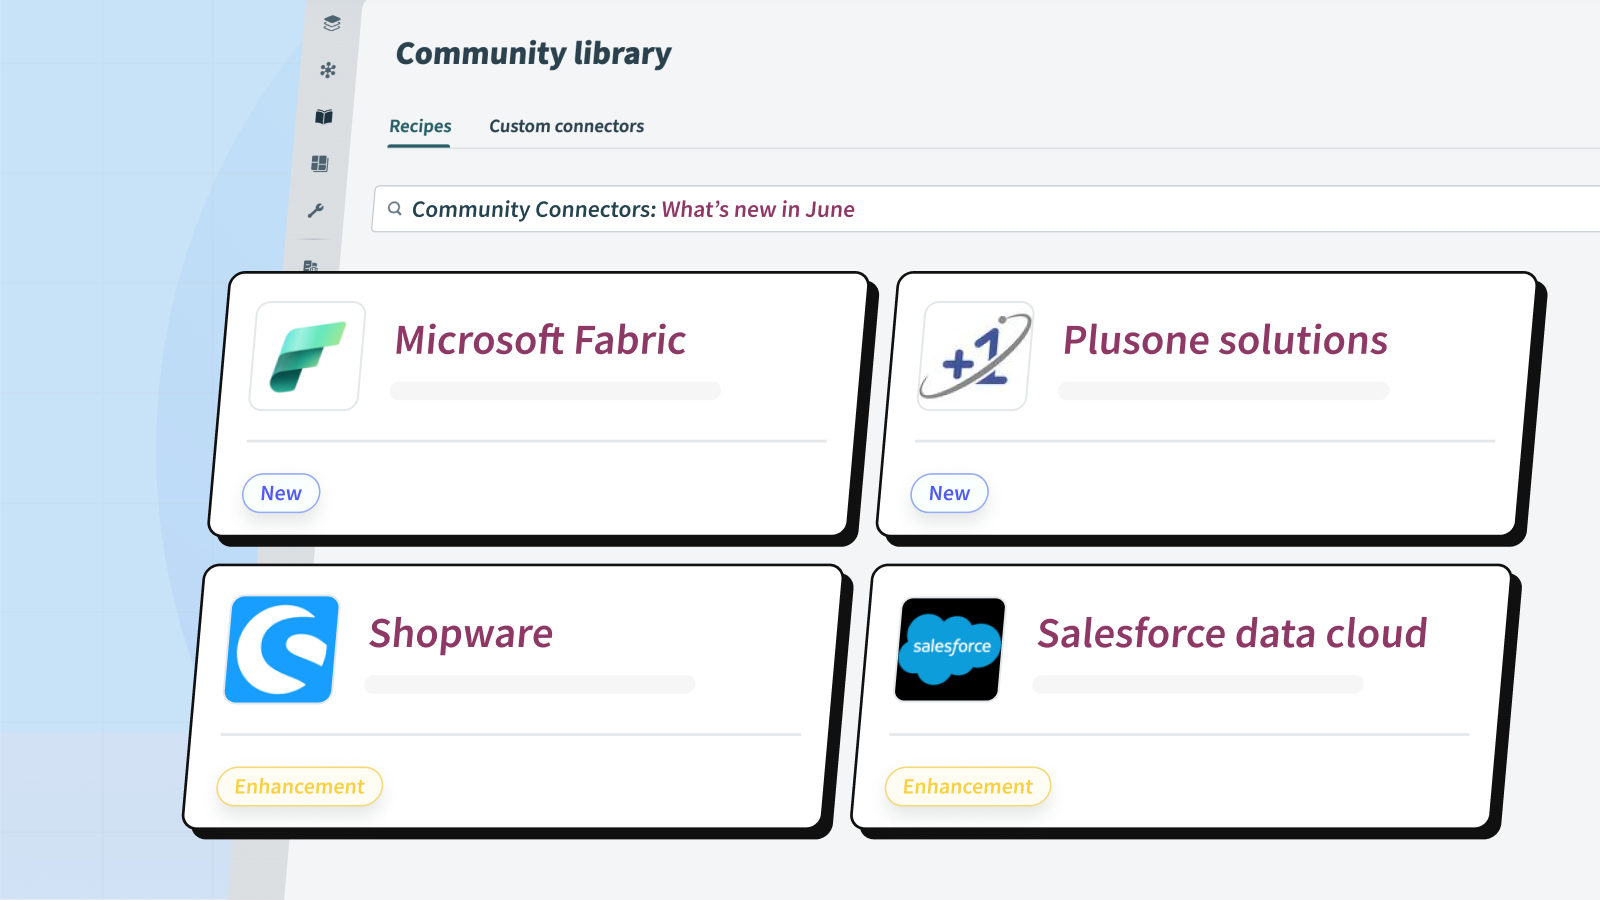
Task: Click the "What's new in June" text
Action: [758, 209]
